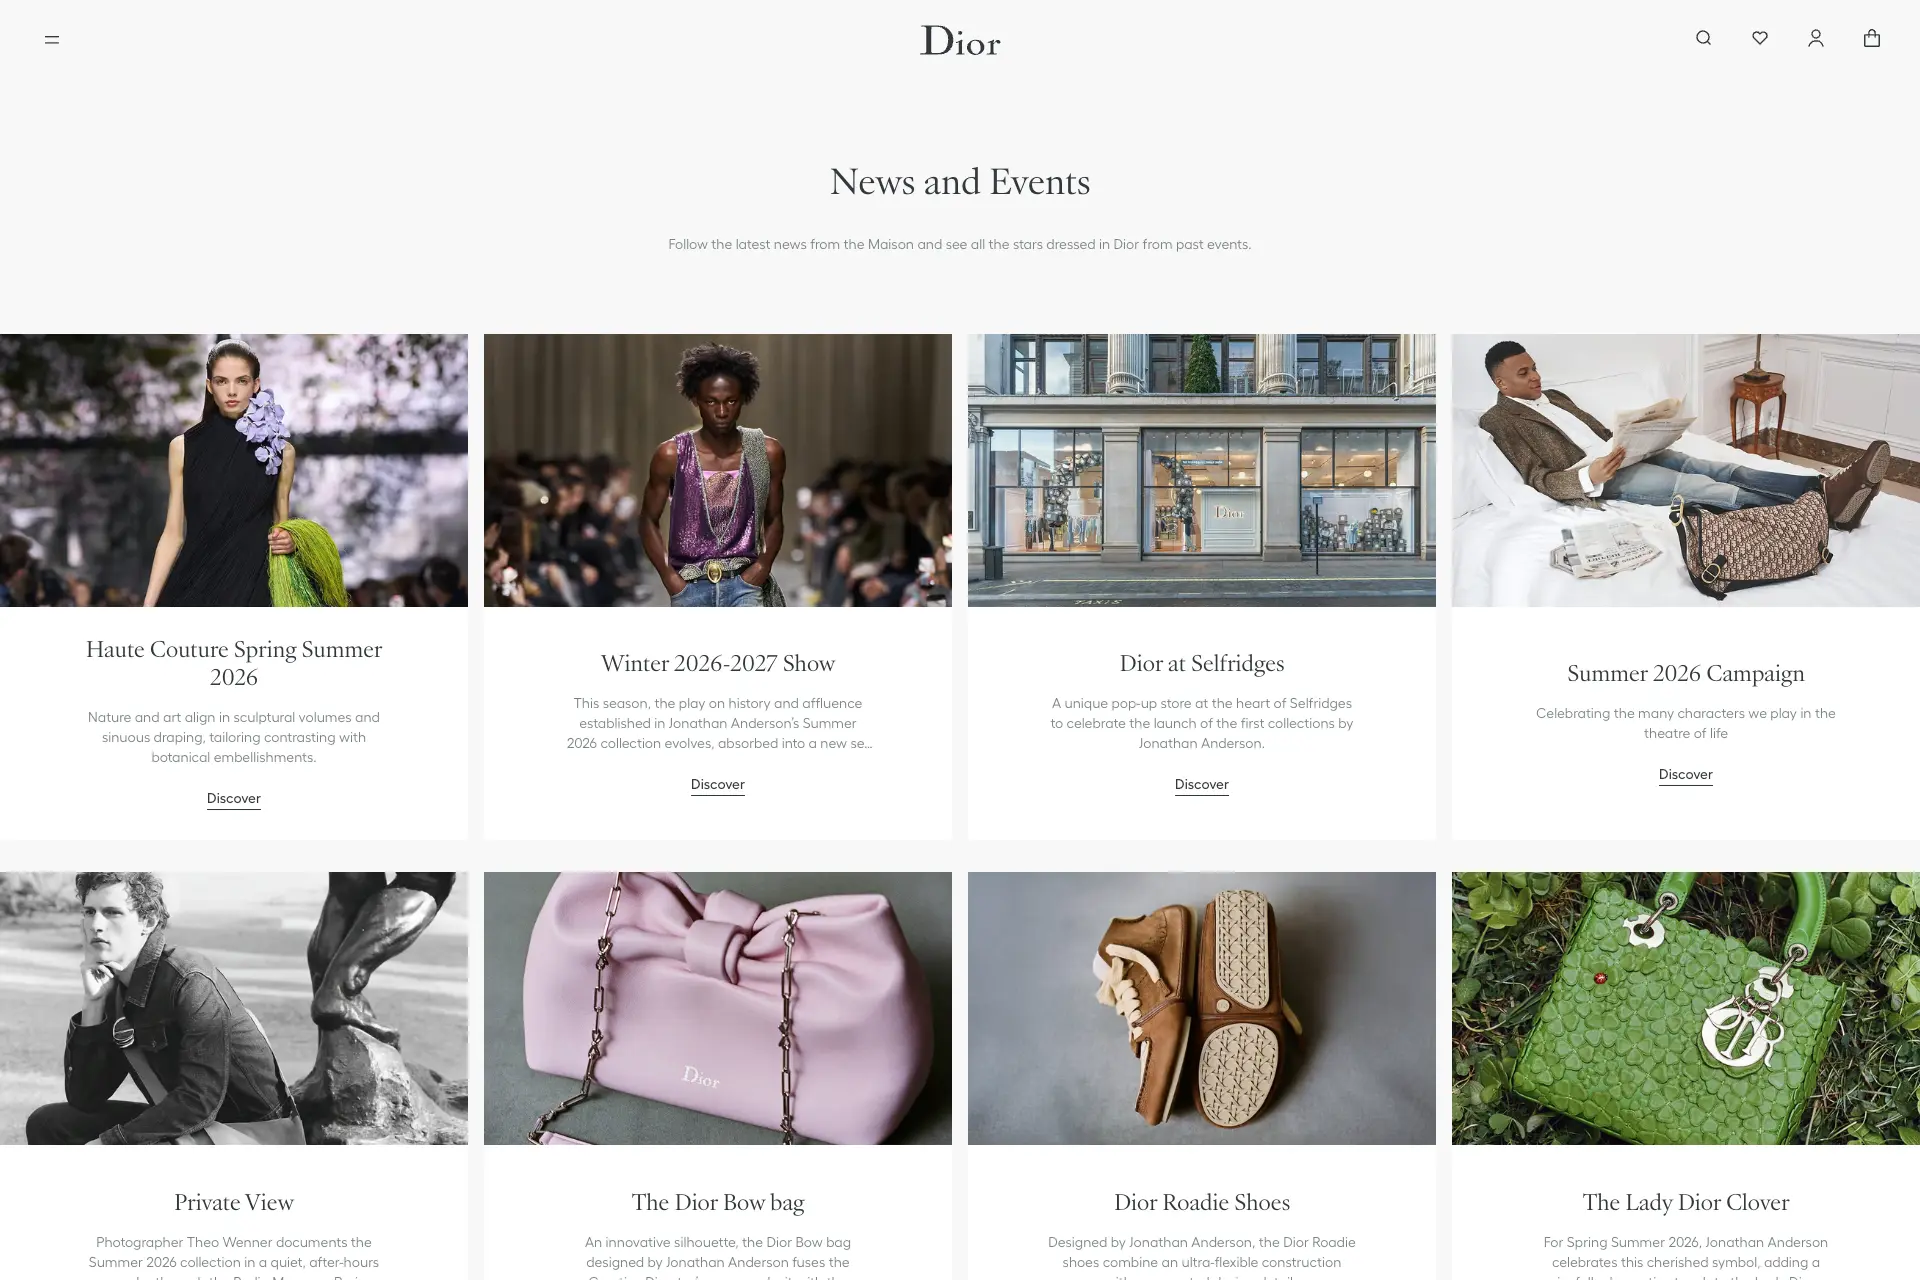Open the pink Dior Bow bag image
Viewport: 1920px width, 1280px height.
718,1008
